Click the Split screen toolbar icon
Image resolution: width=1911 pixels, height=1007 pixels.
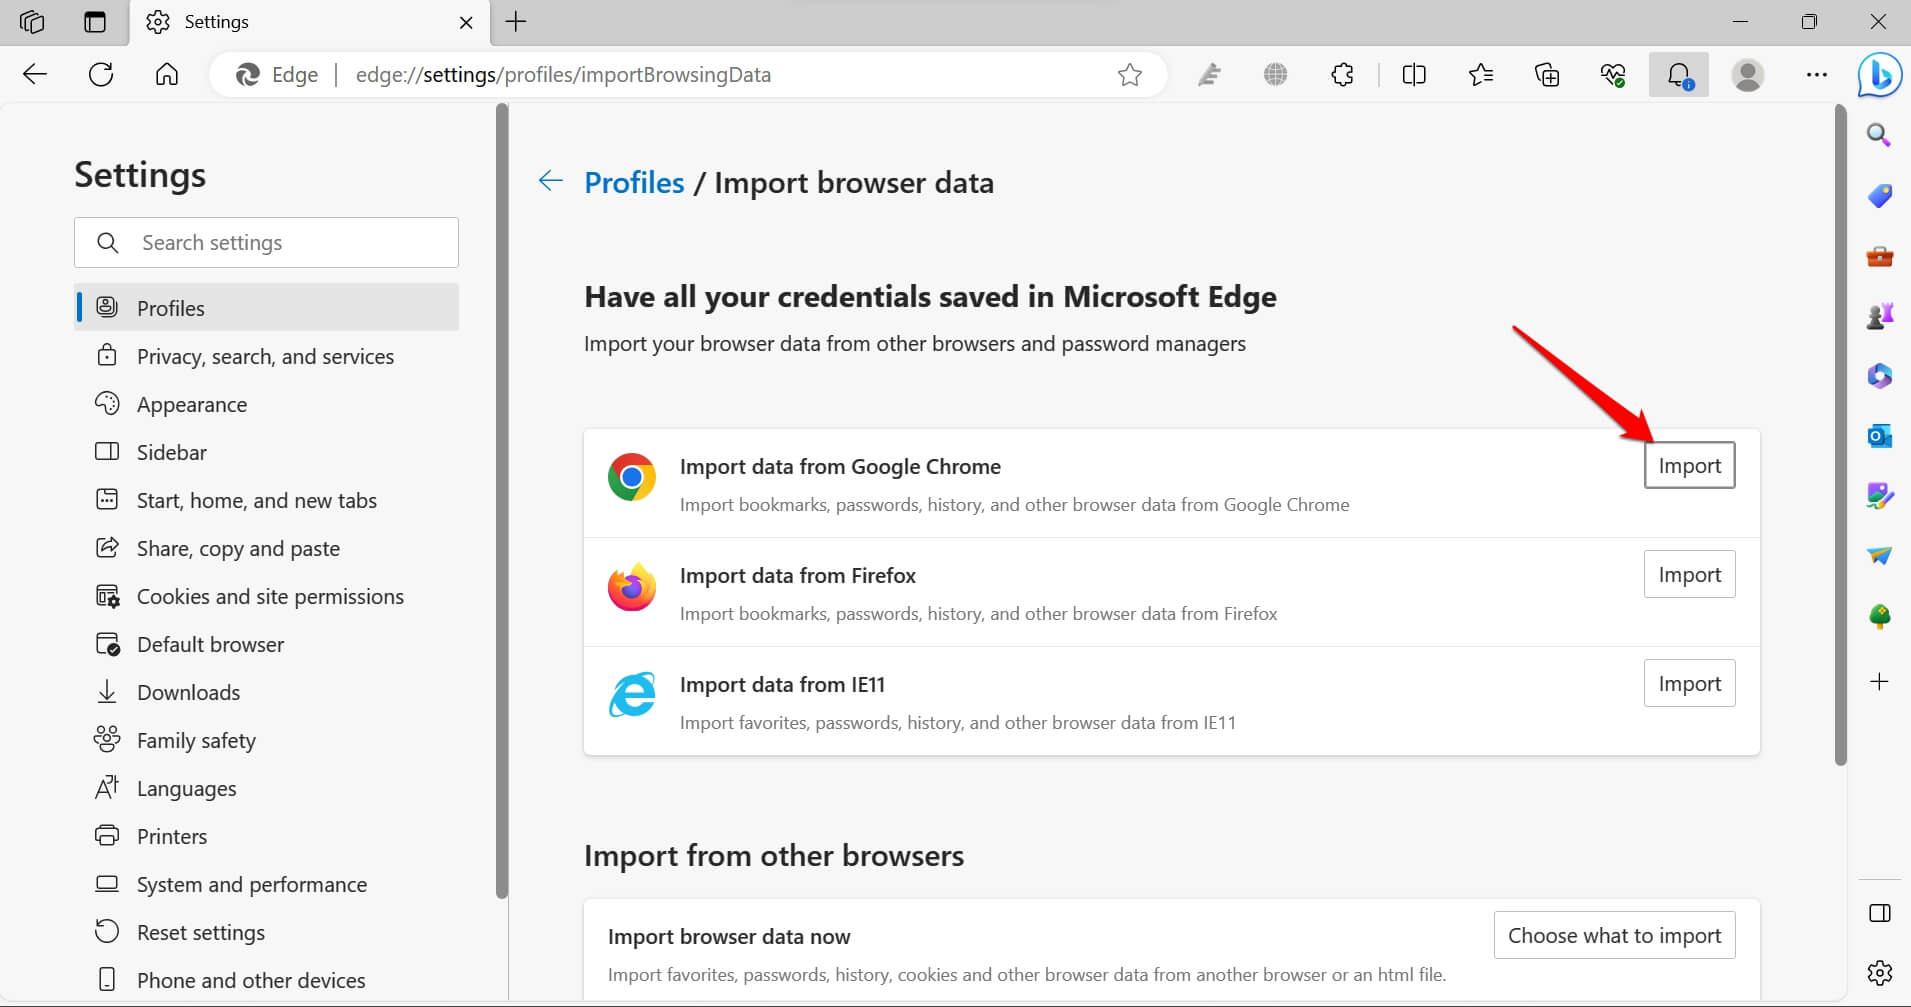click(x=1414, y=75)
